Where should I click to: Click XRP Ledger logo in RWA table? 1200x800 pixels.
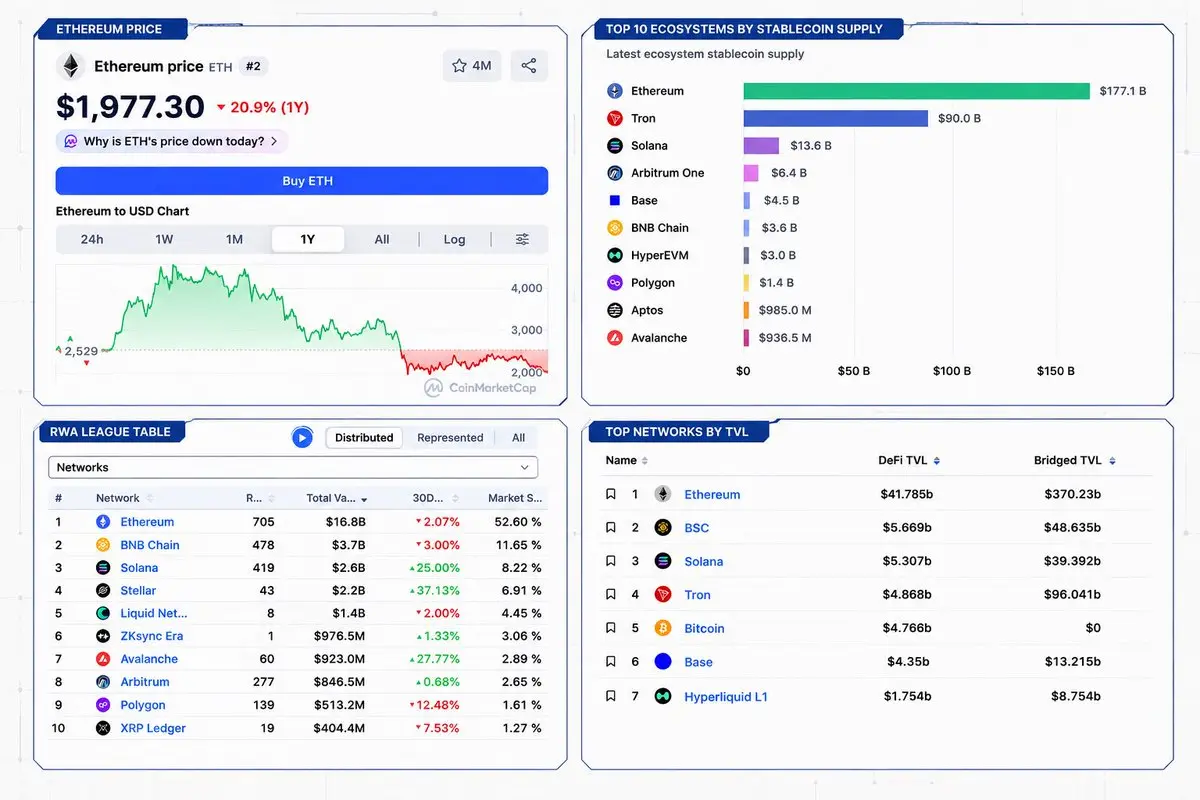103,728
